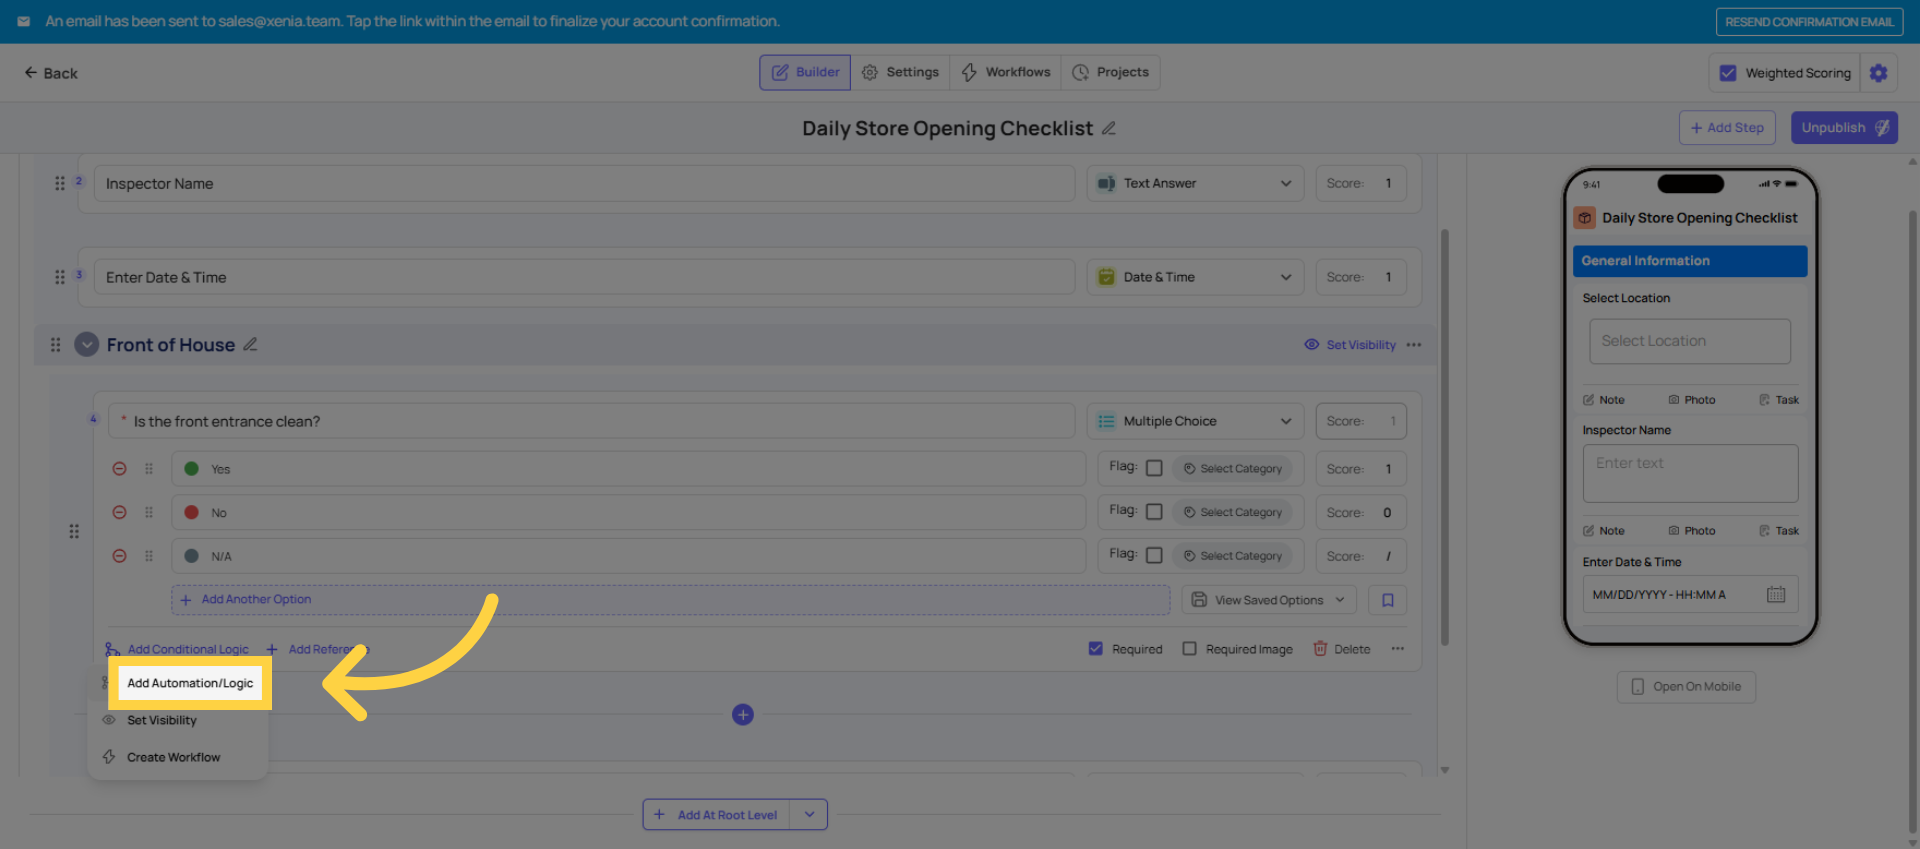Click the builder vertical scrollbar
Viewport: 1920px width, 849px height.
tap(1444, 436)
